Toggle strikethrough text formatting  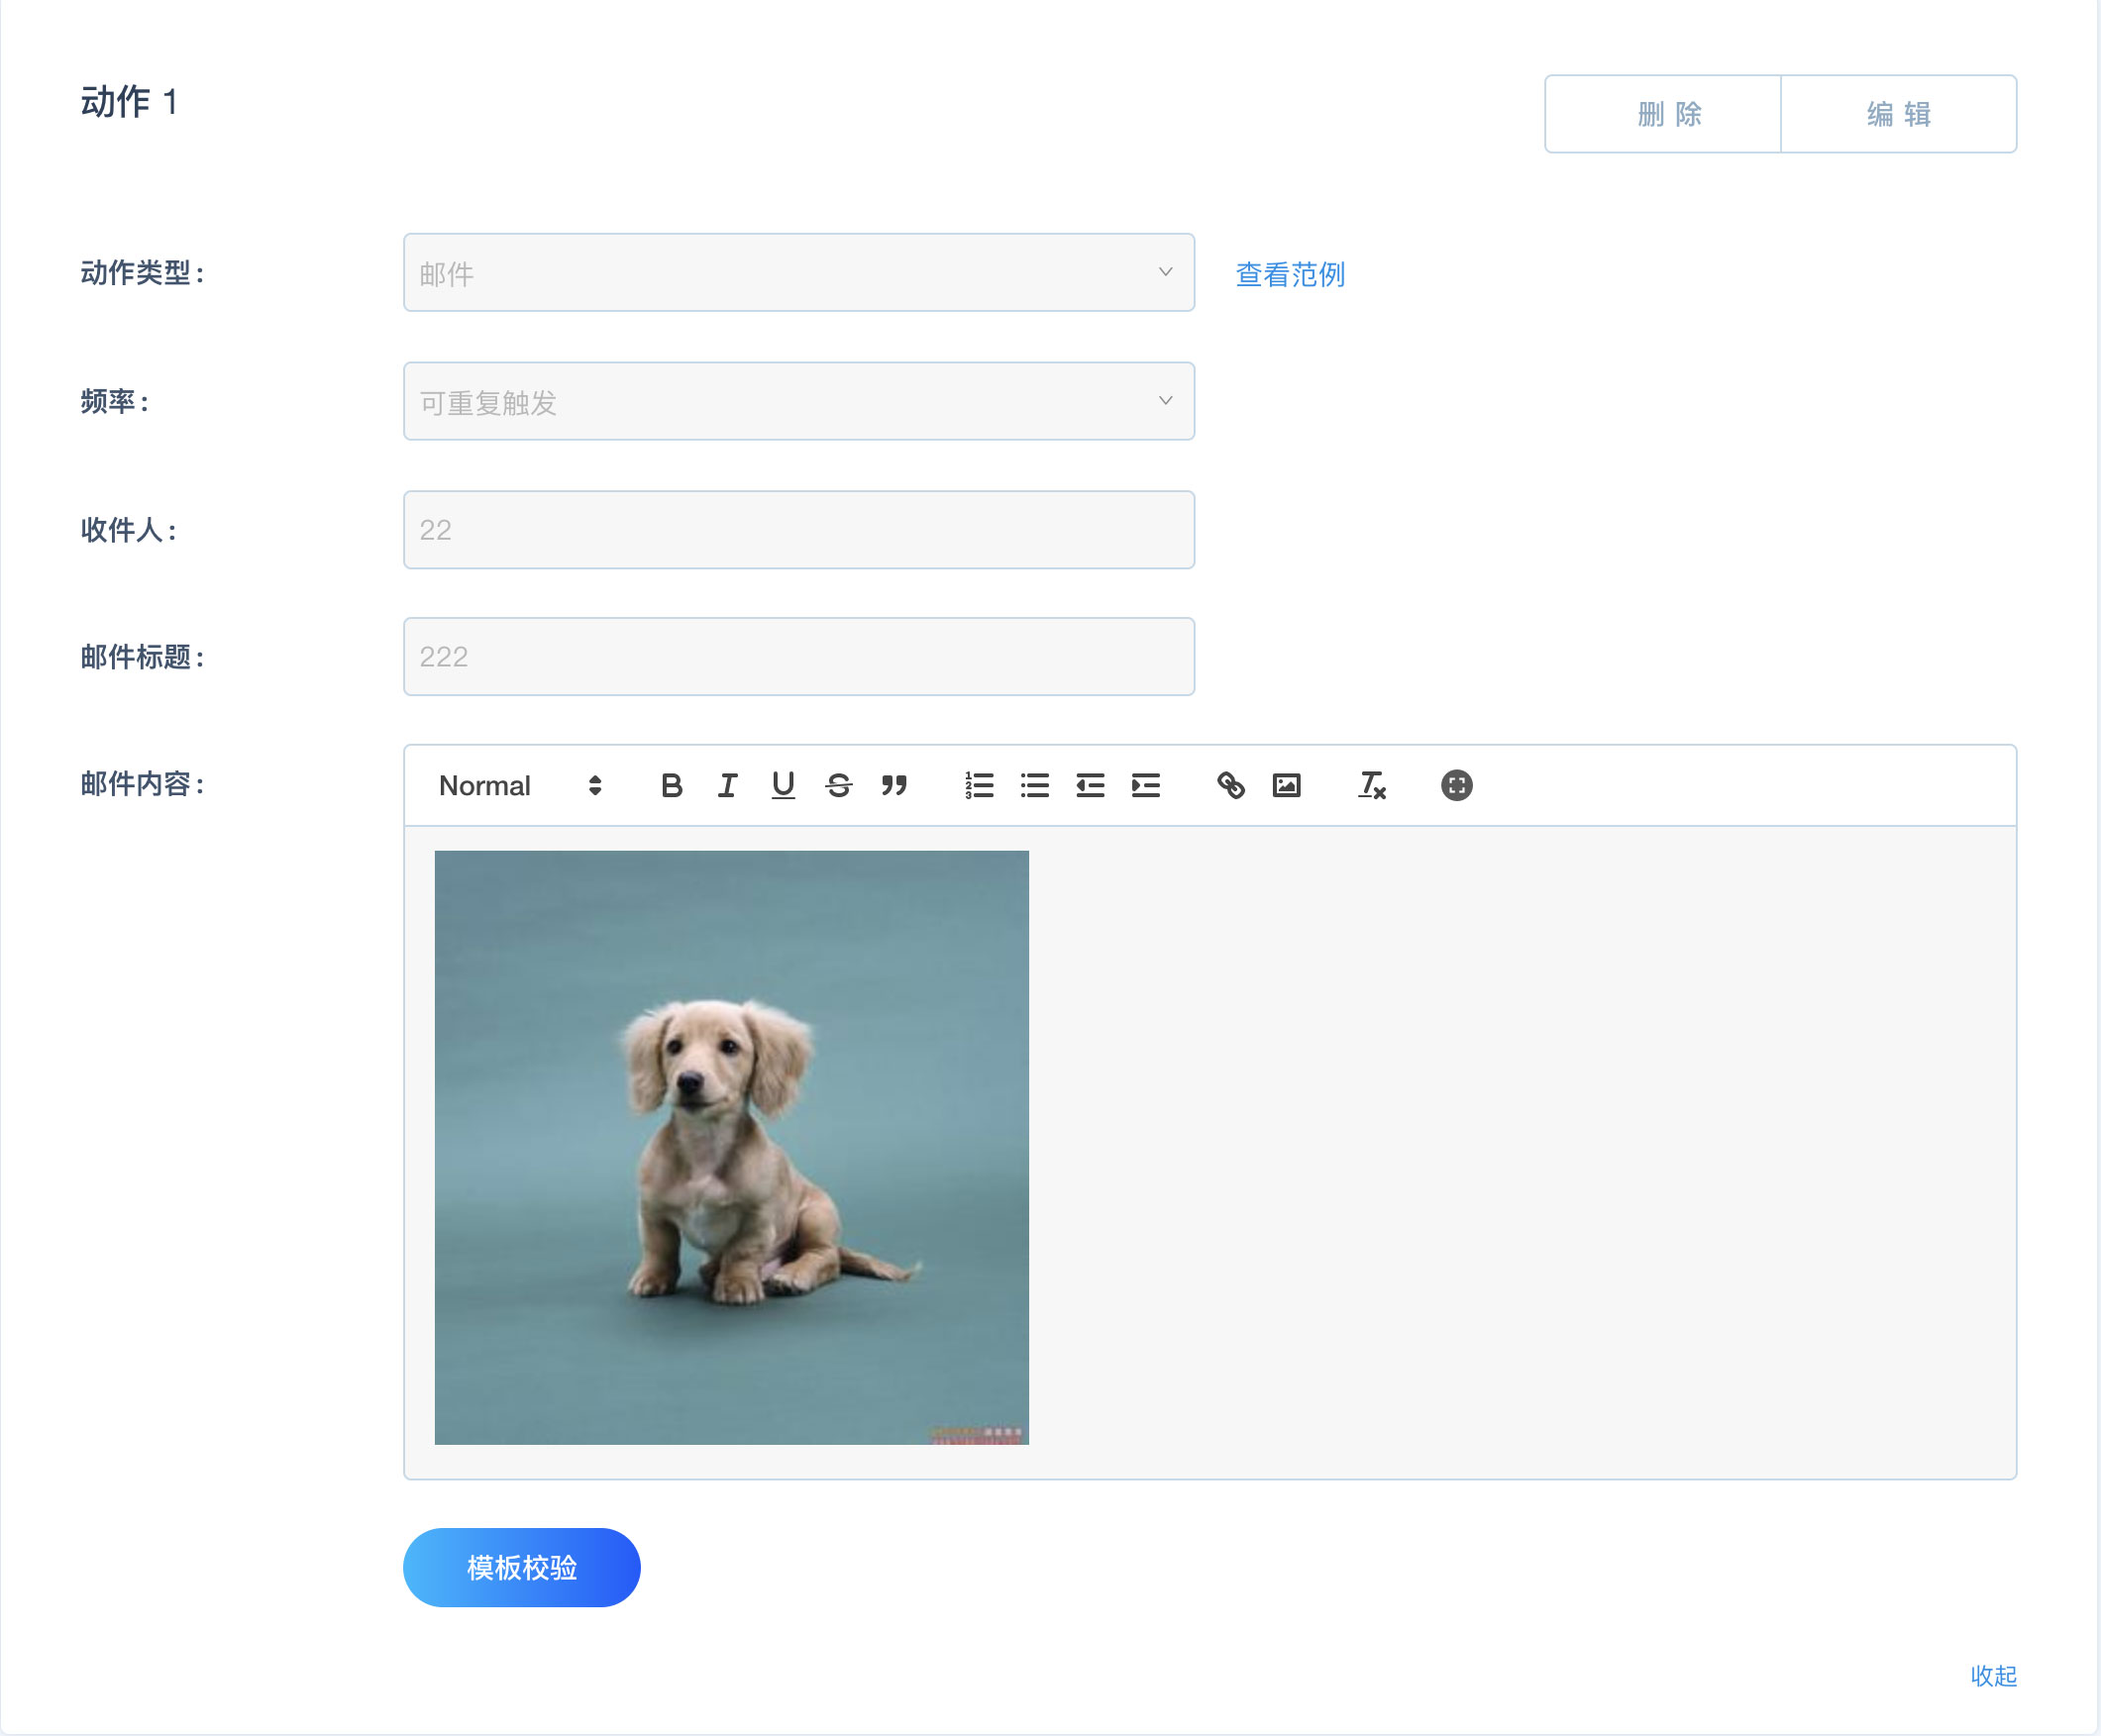click(839, 787)
